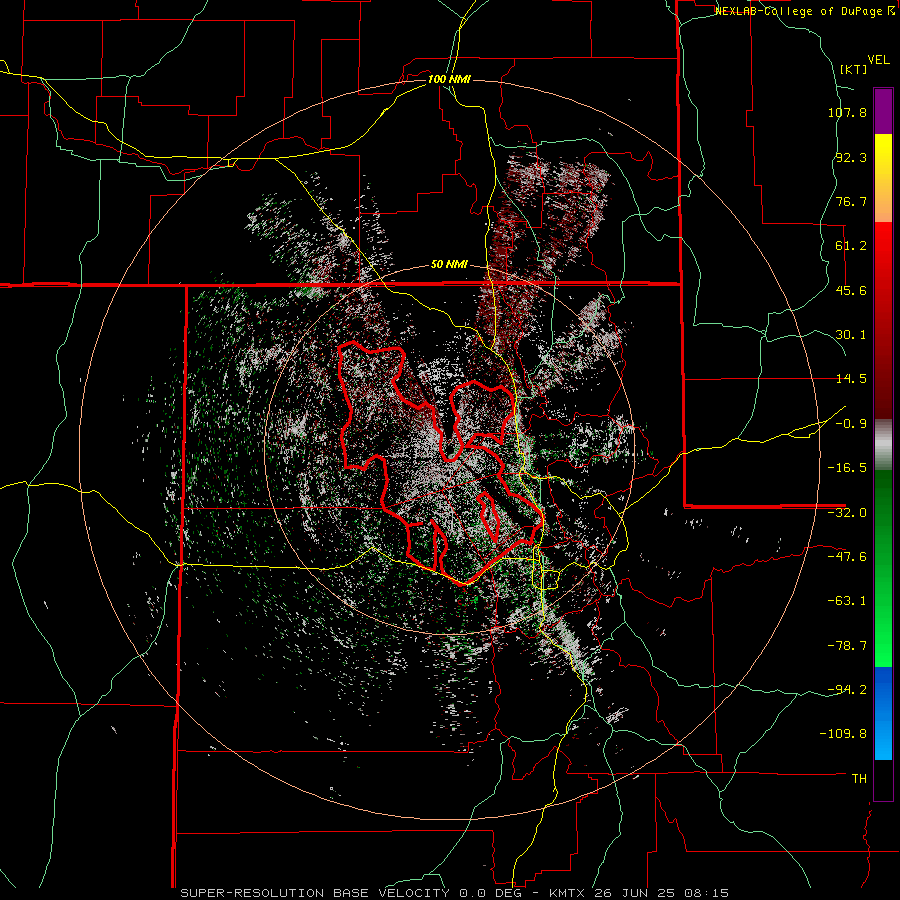Click the blue segment of the velocity color bar

(x=883, y=713)
